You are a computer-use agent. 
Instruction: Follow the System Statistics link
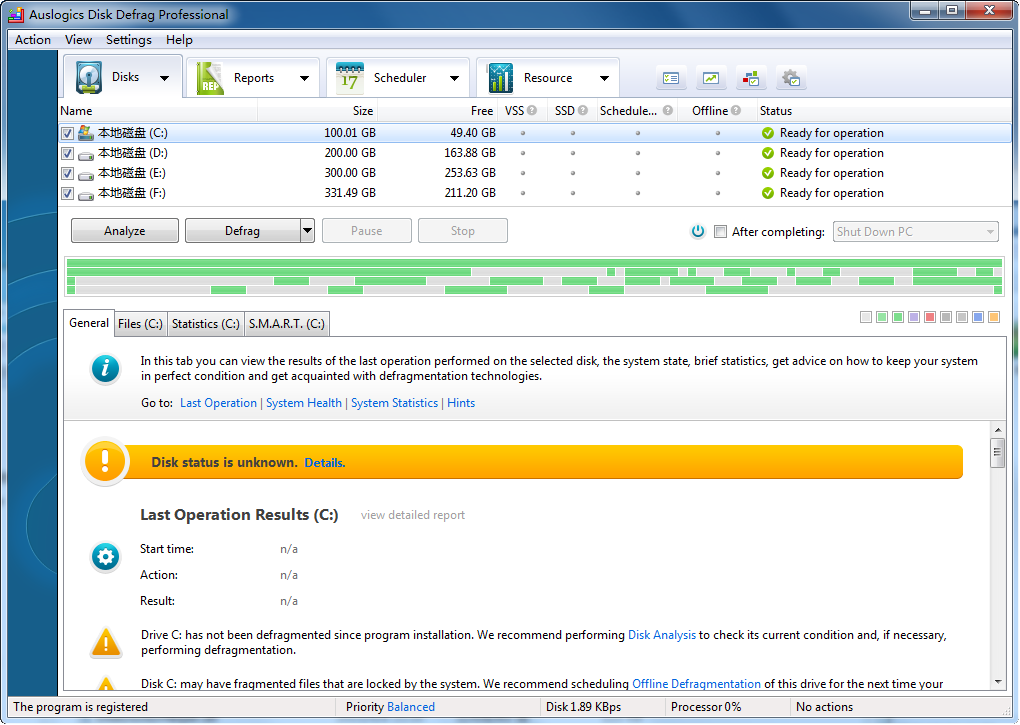(394, 403)
